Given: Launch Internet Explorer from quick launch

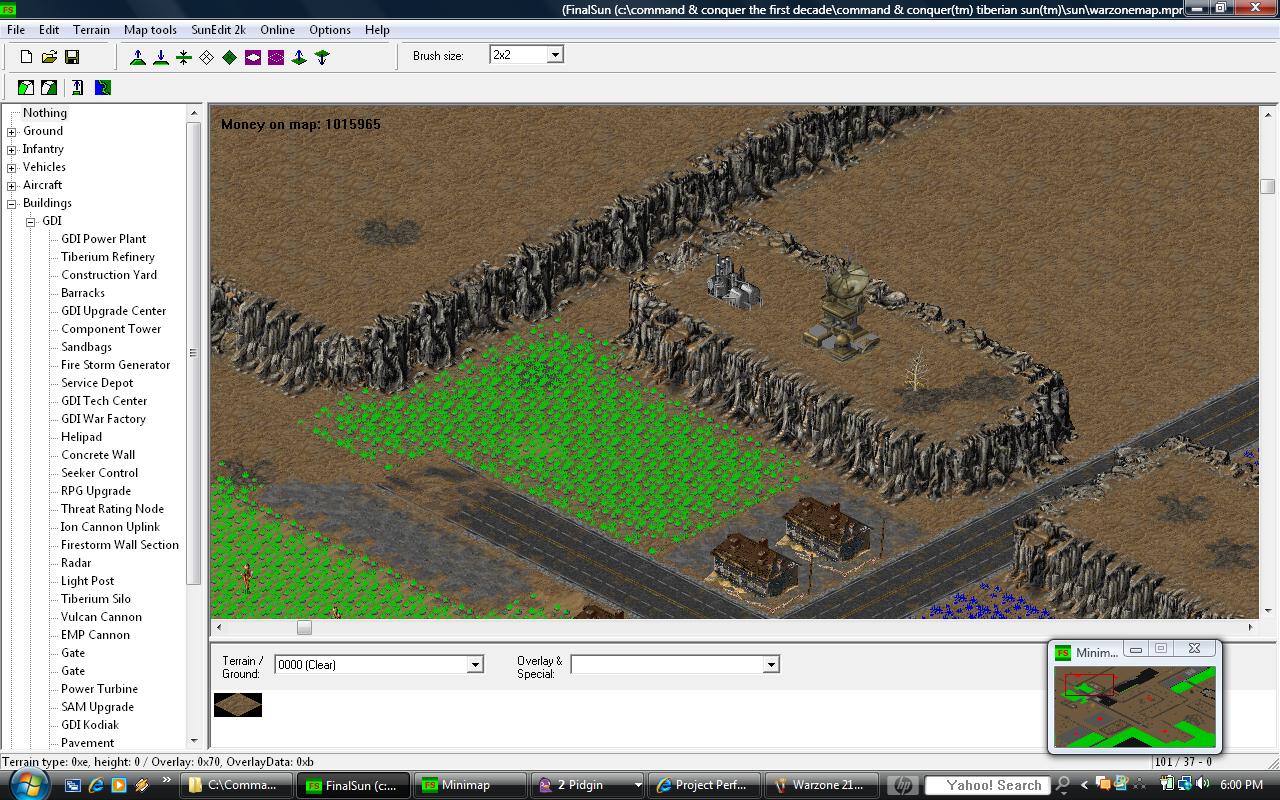Looking at the screenshot, I should pyautogui.click(x=96, y=785).
